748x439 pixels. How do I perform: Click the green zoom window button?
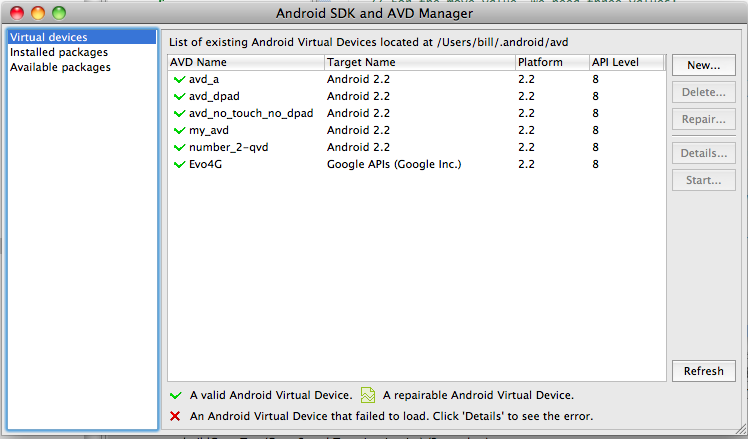pos(58,14)
